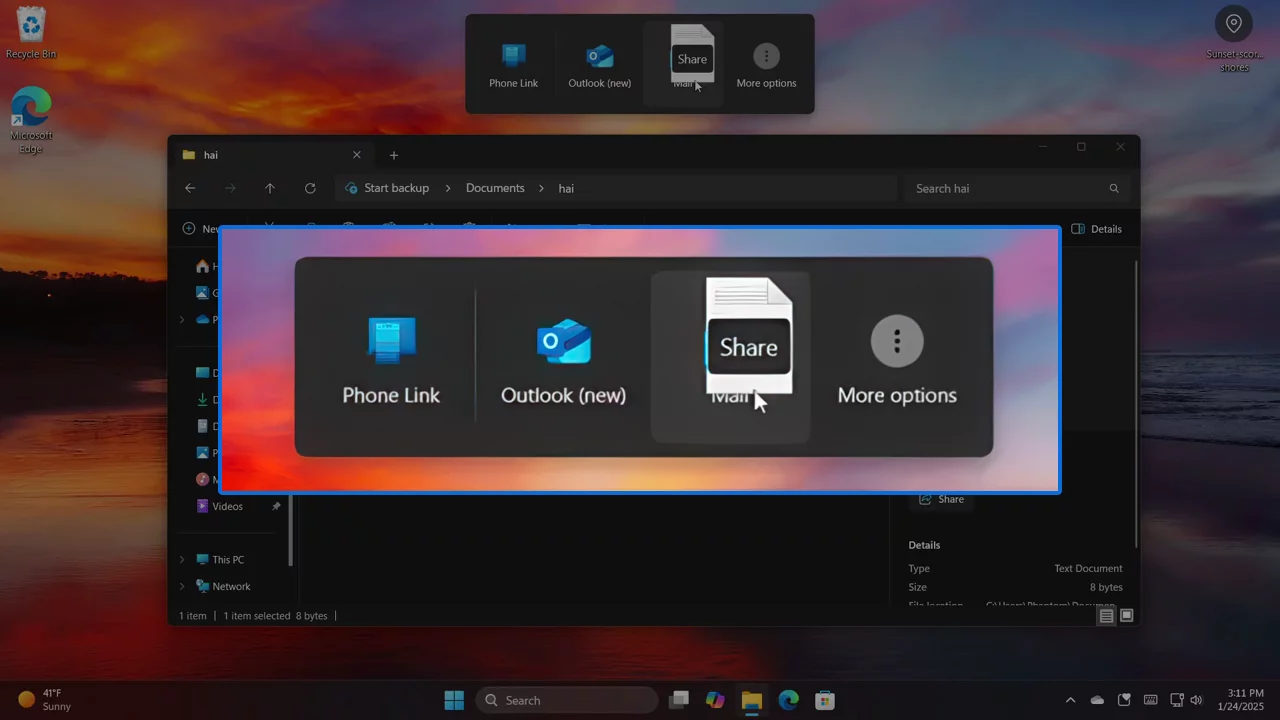
Task: Expand the Network tree node
Action: click(181, 587)
